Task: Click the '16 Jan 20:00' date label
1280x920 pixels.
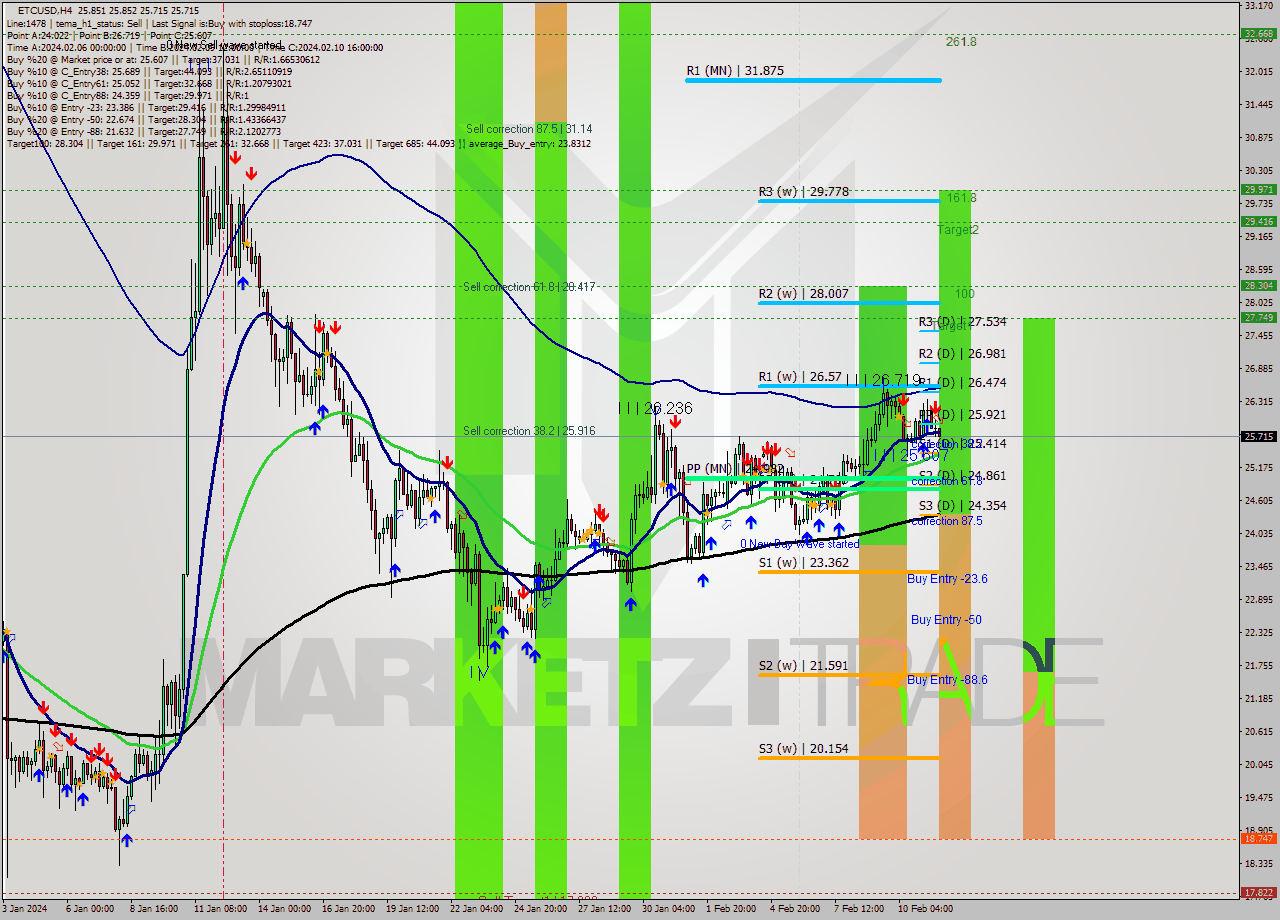Action: pyautogui.click(x=348, y=909)
